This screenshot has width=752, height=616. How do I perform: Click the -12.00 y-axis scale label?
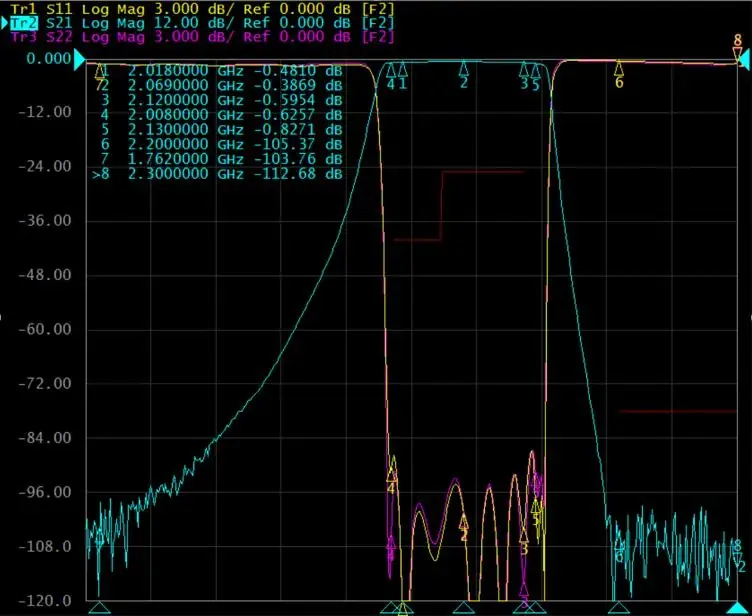(44, 112)
